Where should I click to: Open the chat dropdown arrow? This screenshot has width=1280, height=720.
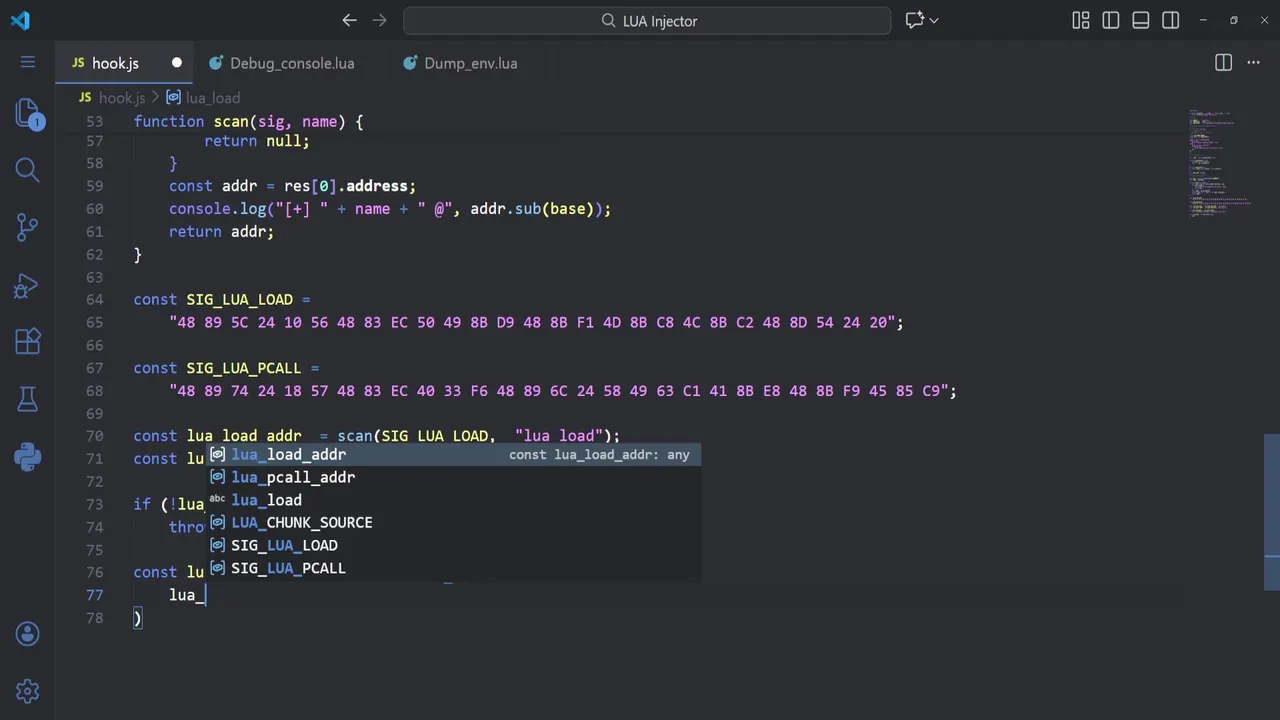point(934,20)
